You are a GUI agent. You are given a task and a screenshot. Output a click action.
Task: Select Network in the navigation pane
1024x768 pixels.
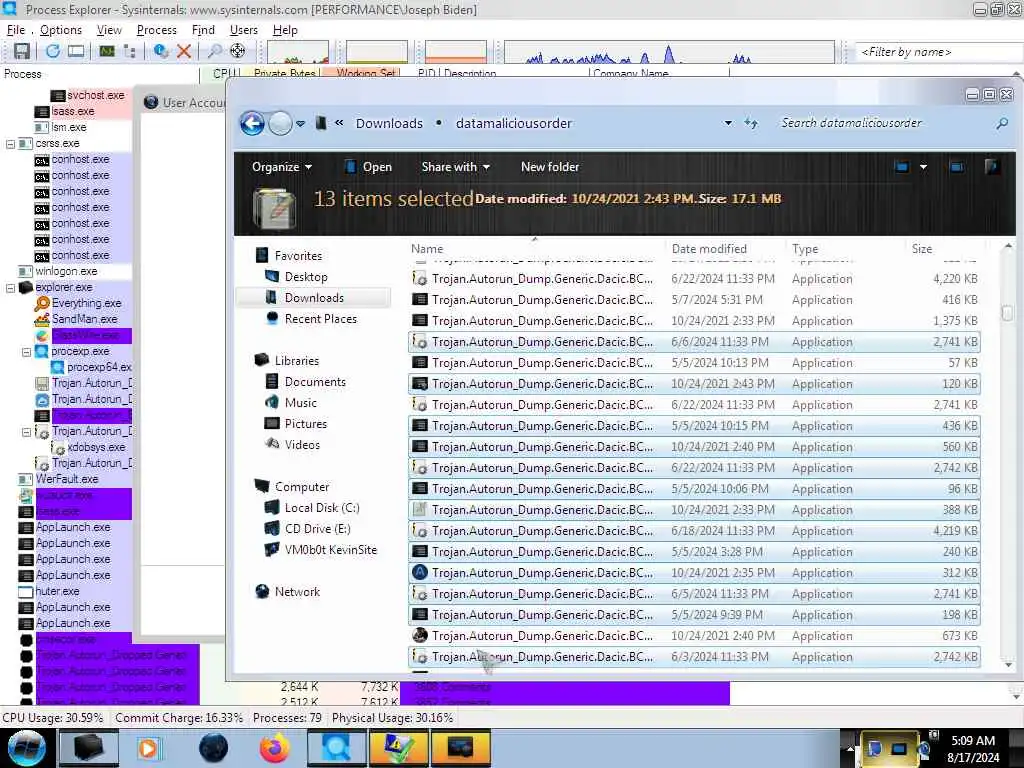click(297, 592)
